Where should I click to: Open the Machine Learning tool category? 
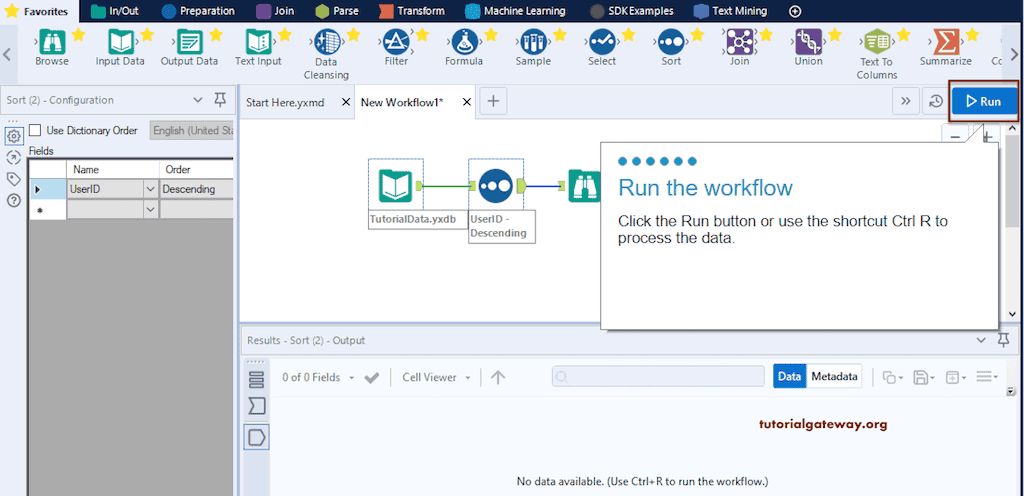pyautogui.click(x=515, y=10)
